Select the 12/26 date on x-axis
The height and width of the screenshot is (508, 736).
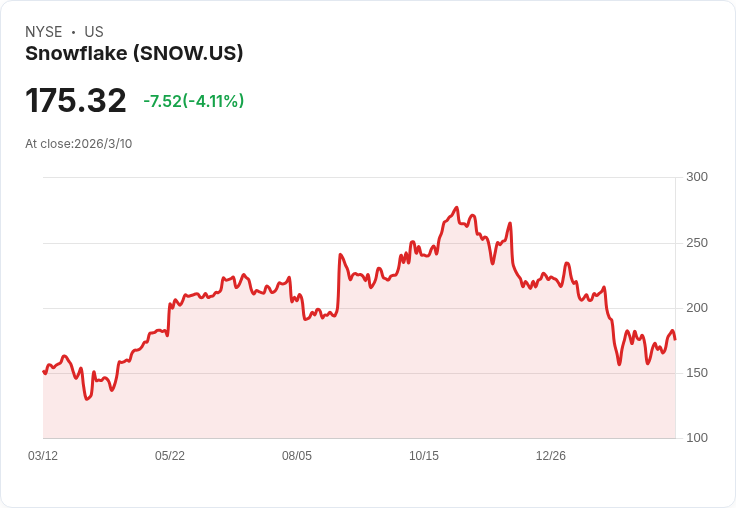pos(551,456)
